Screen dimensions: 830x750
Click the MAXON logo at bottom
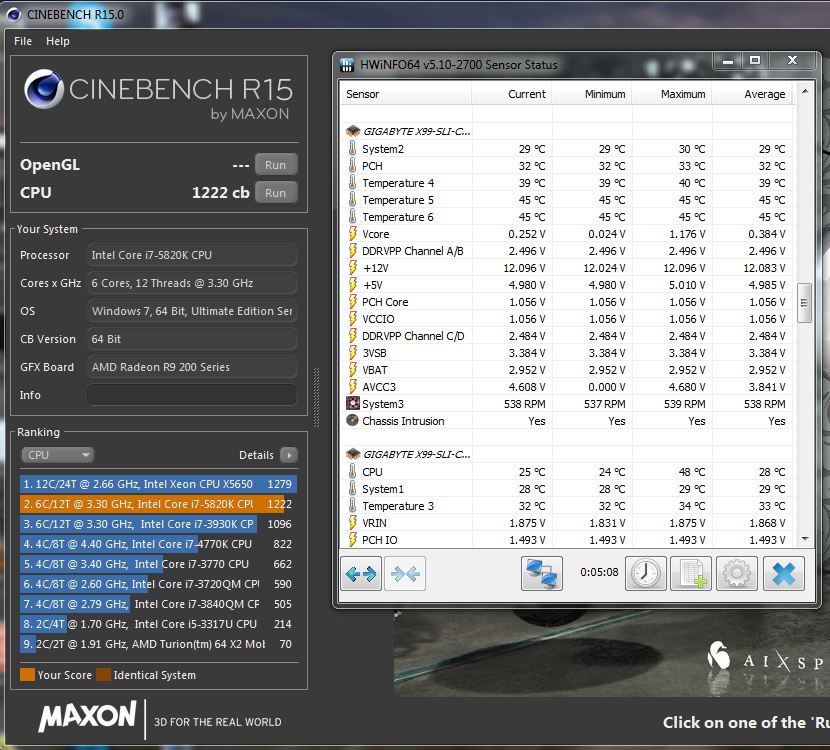coord(87,716)
